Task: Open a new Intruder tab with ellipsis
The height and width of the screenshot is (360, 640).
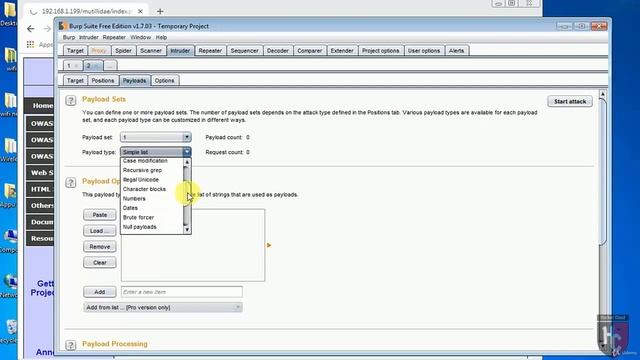Action: pyautogui.click(x=110, y=66)
